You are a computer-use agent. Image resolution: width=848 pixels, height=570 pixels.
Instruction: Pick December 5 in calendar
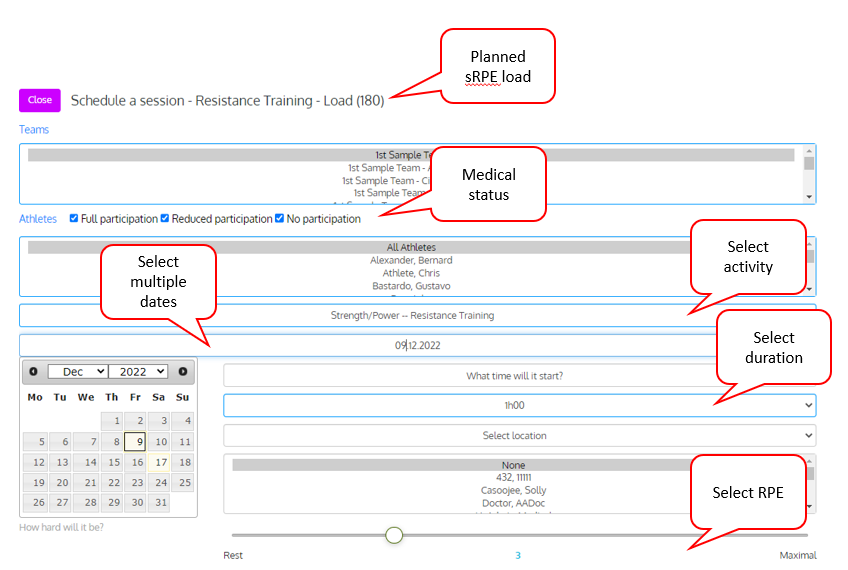click(34, 441)
